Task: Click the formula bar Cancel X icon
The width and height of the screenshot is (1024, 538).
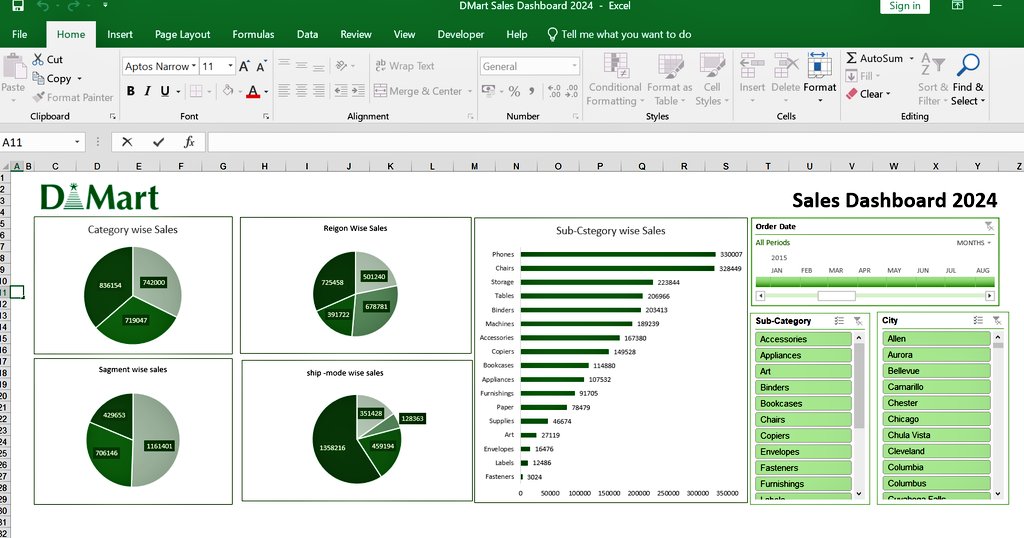Action: [x=127, y=142]
